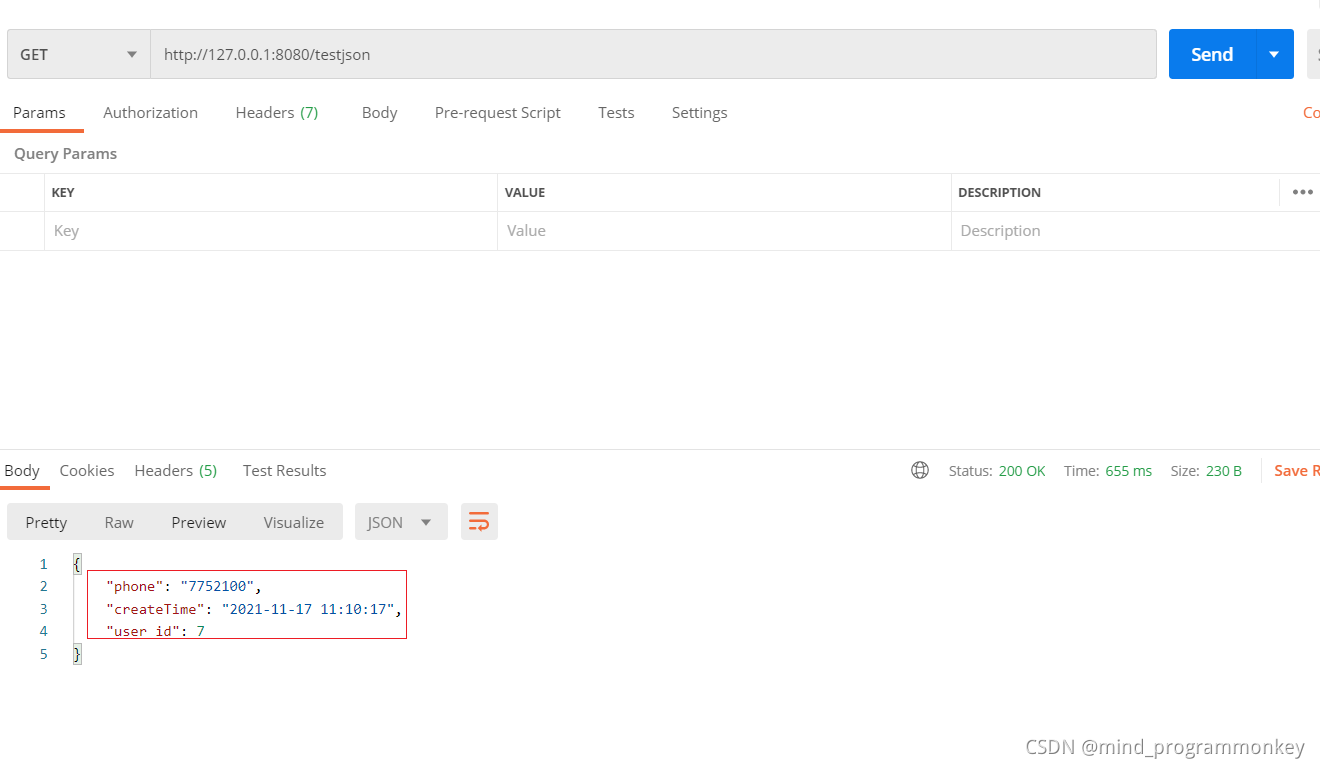
Task: Click the KEY column header
Action: pos(63,193)
